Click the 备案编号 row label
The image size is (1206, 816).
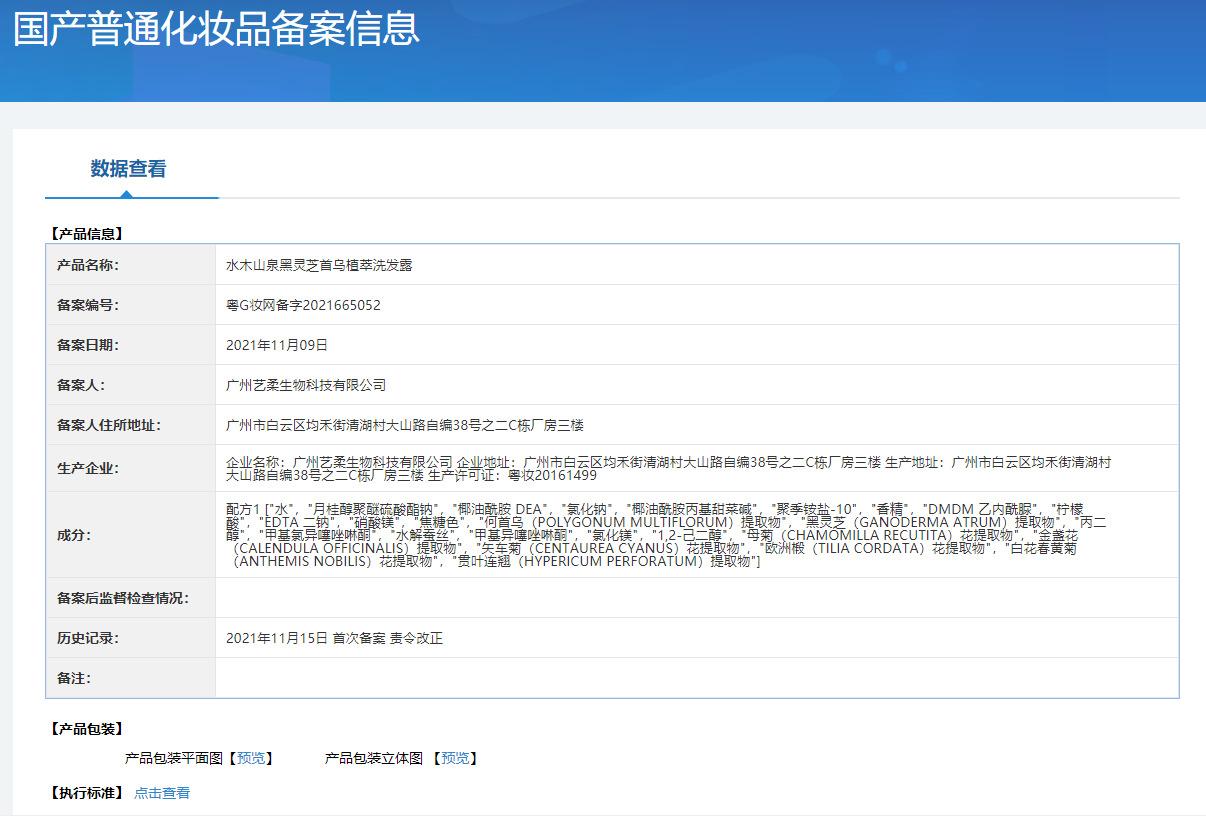[x=88, y=305]
